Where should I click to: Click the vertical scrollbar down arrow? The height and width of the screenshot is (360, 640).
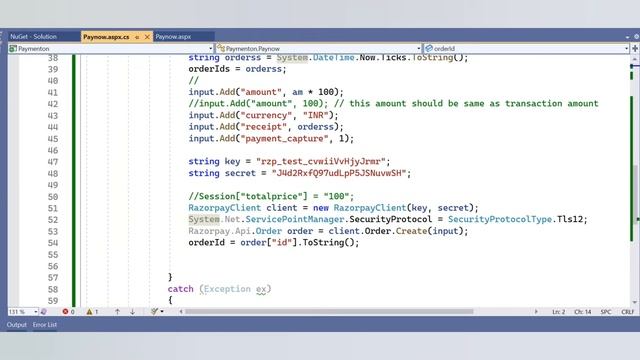tap(635, 302)
